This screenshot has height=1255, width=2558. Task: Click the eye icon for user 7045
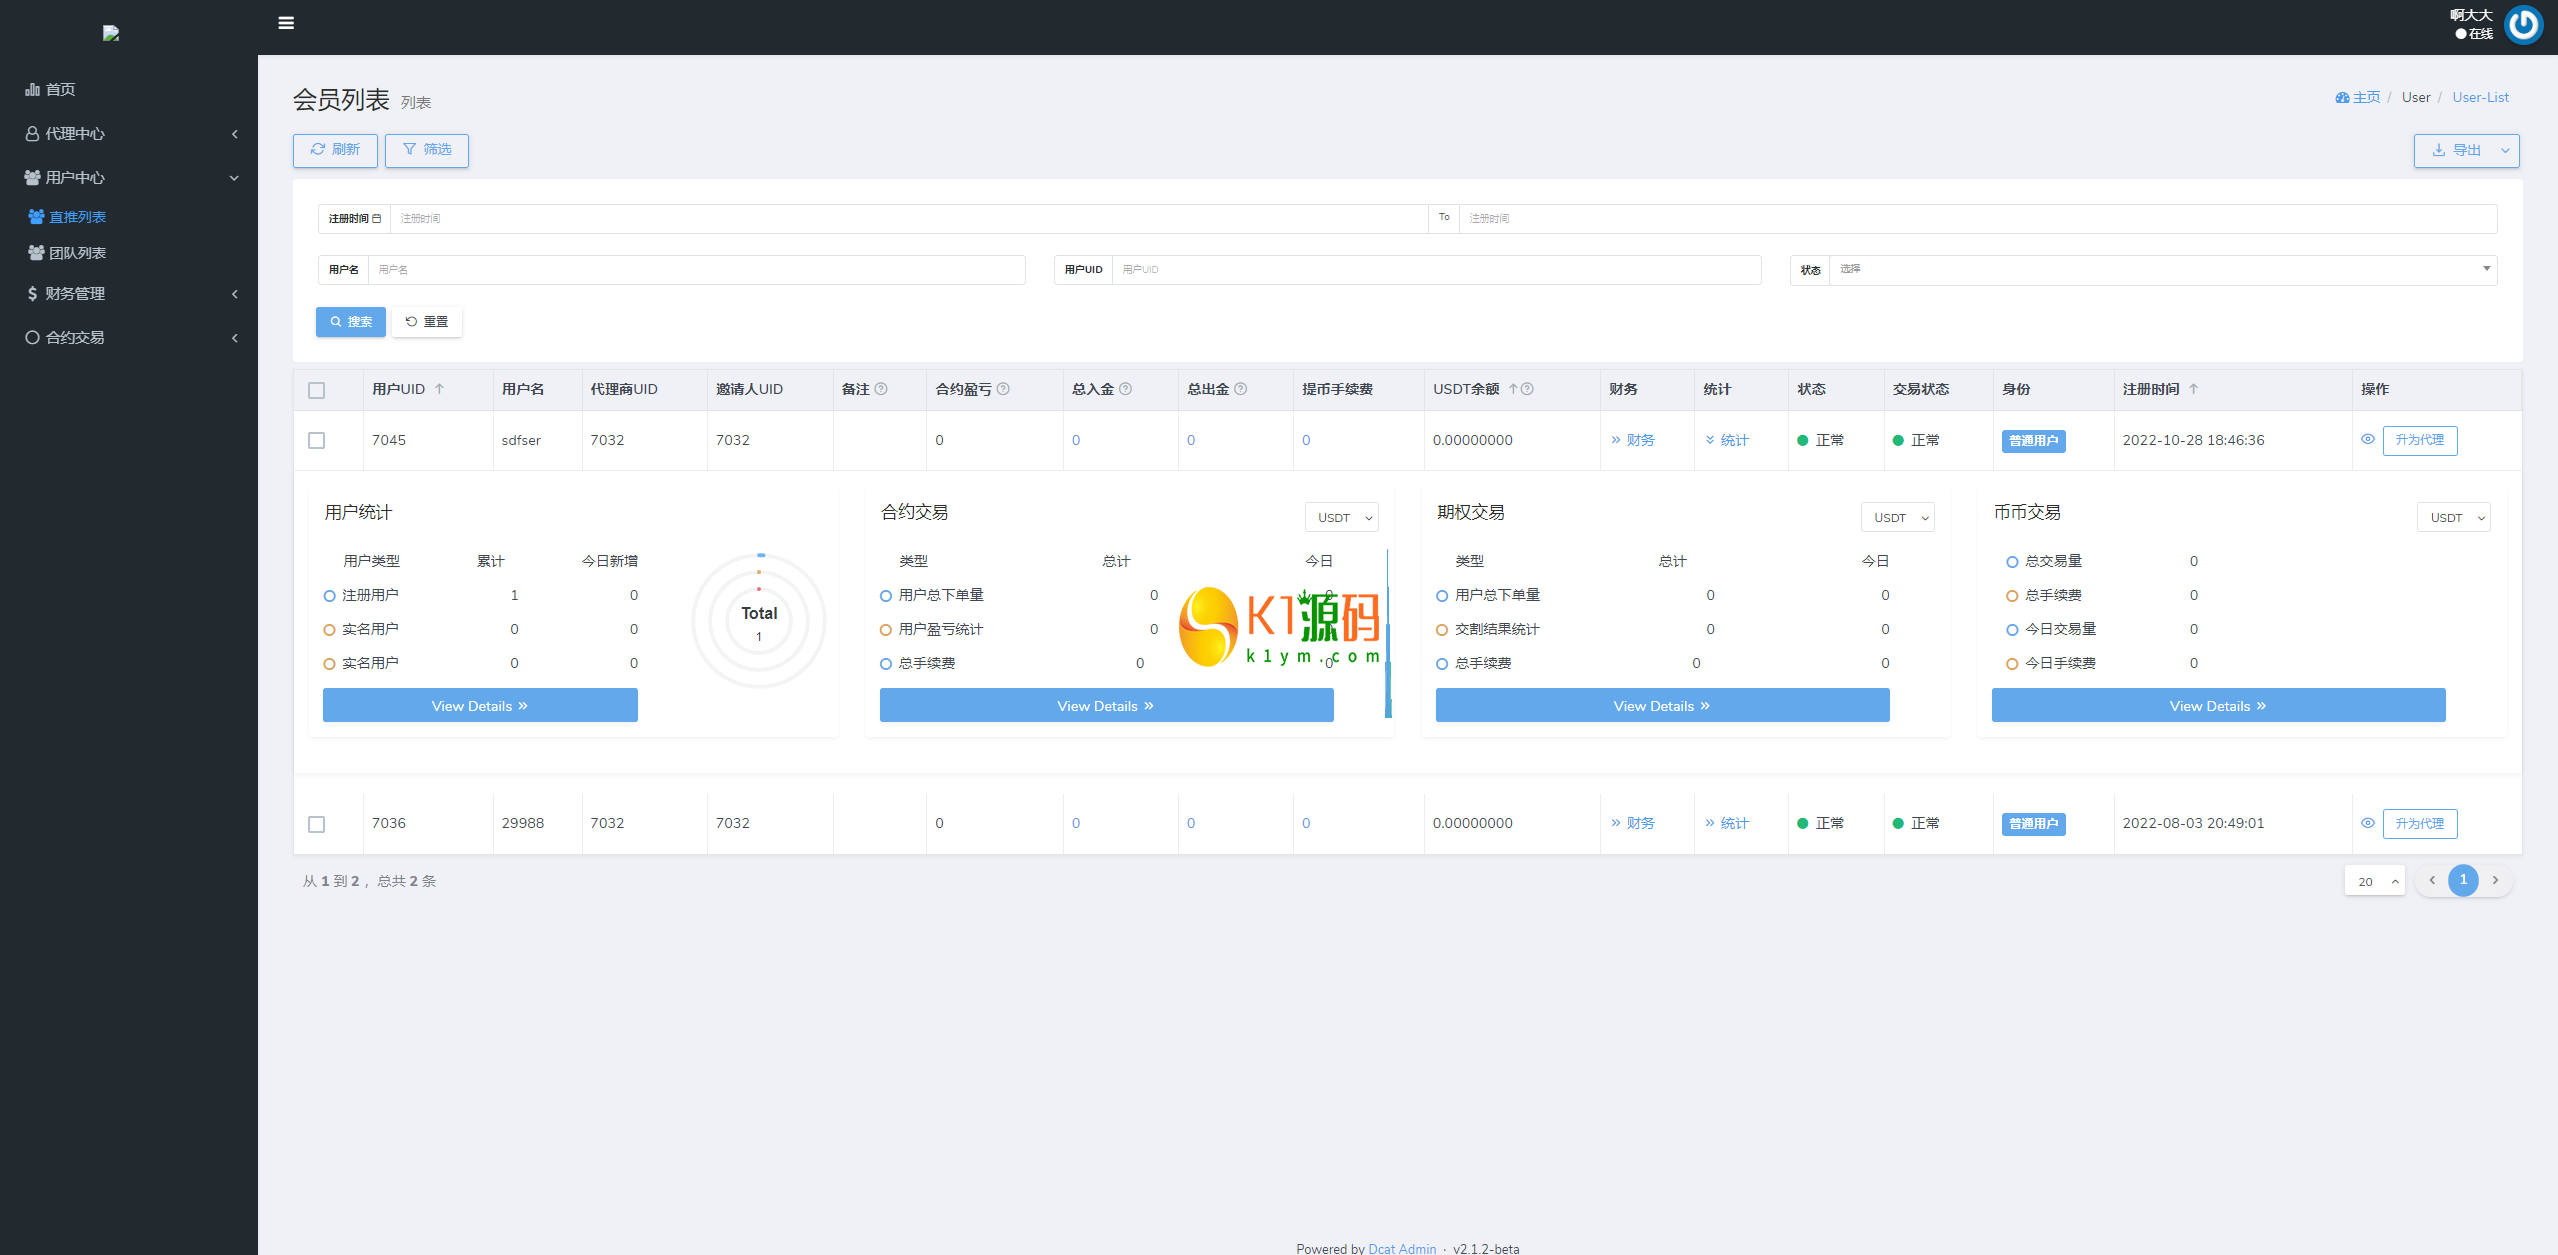click(x=2367, y=440)
